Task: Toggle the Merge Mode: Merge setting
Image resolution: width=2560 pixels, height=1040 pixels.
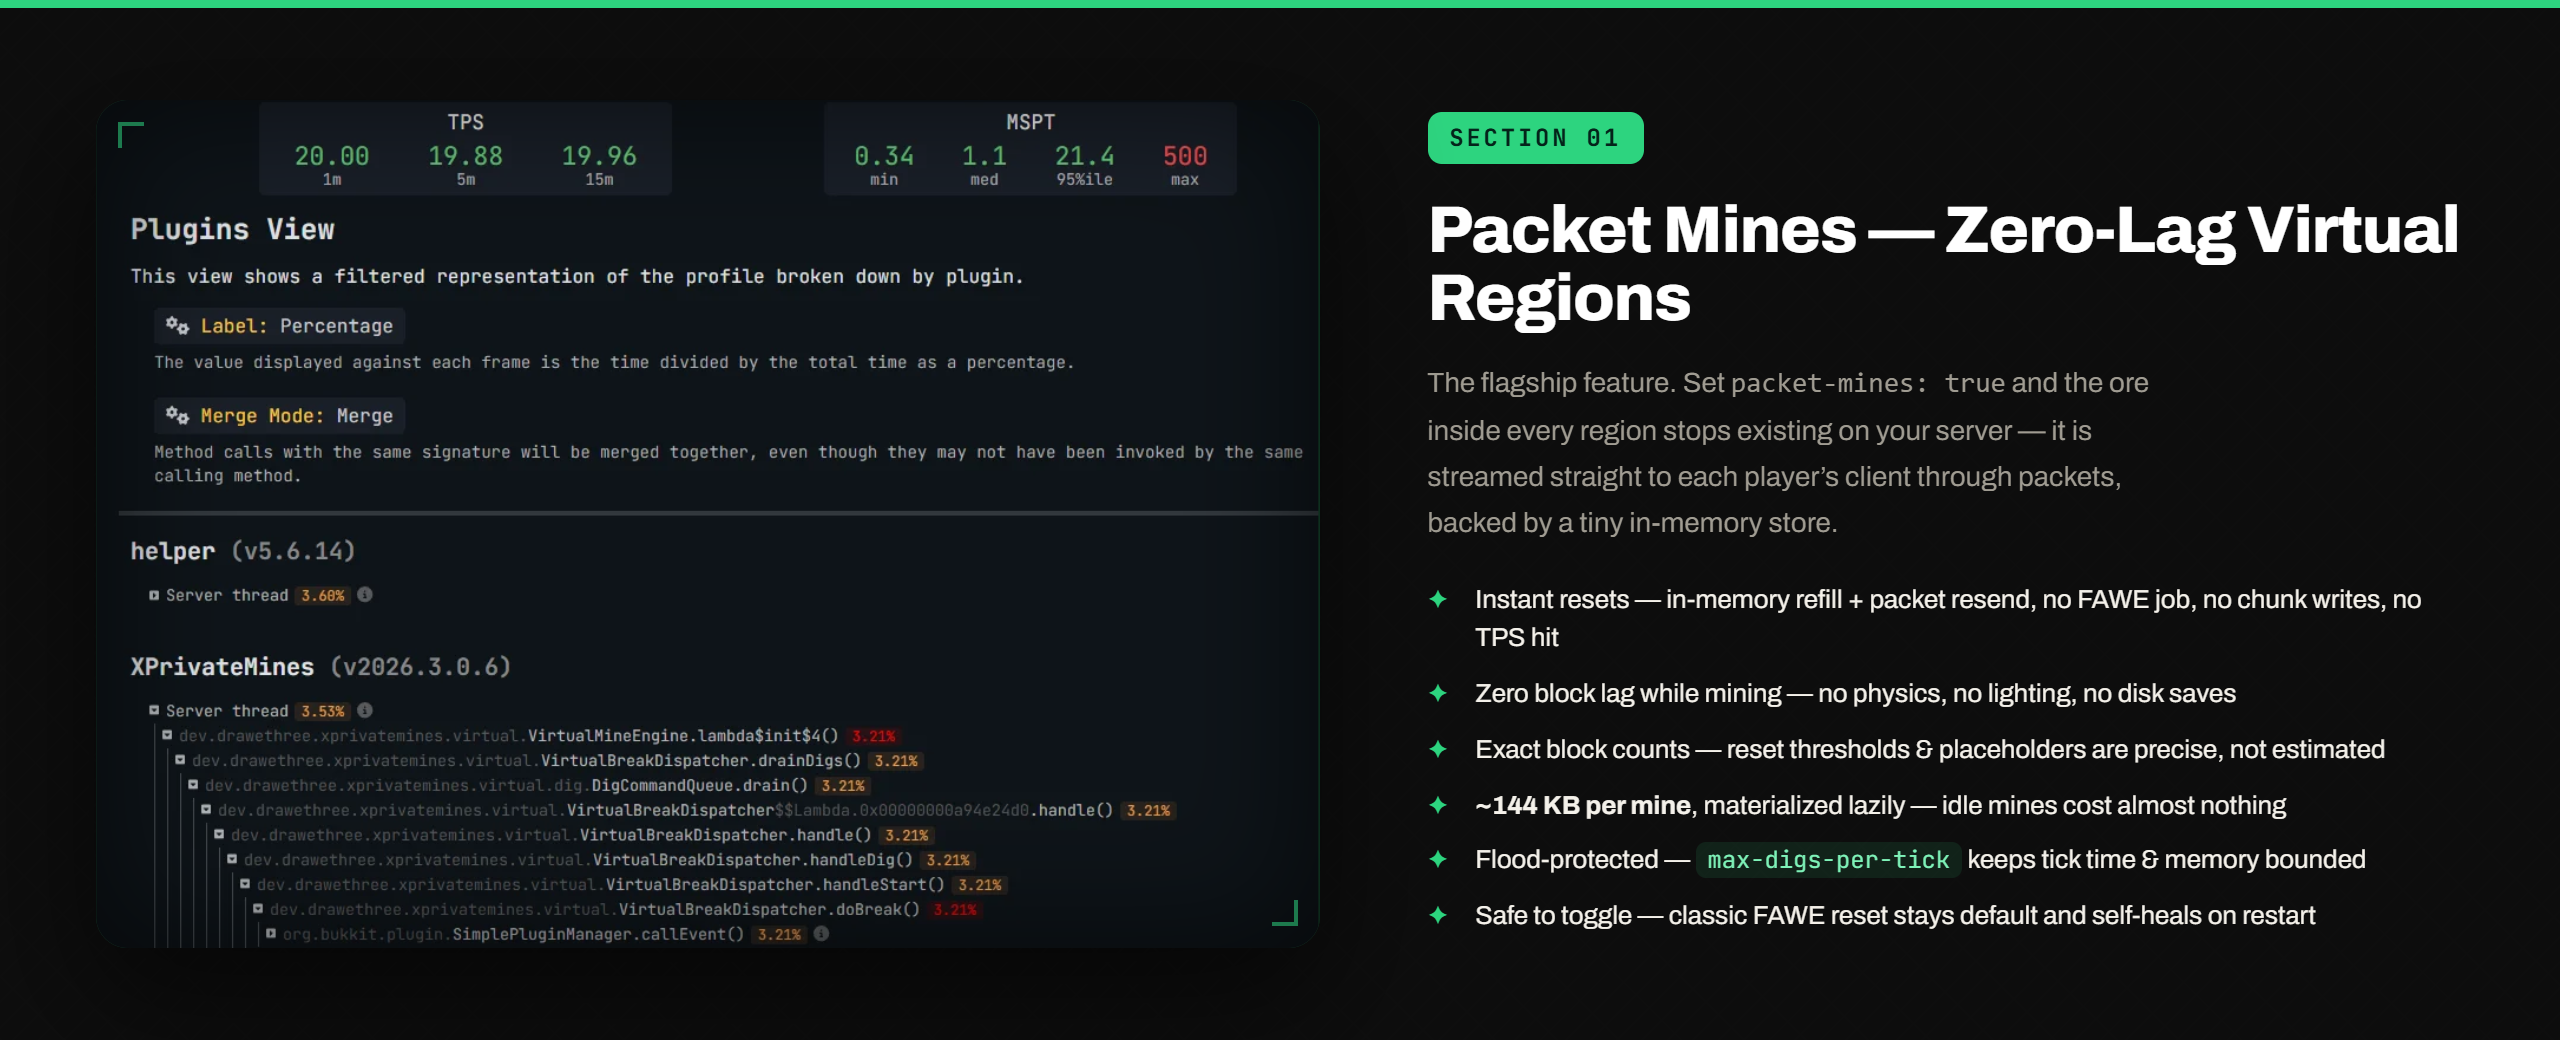Action: point(279,416)
